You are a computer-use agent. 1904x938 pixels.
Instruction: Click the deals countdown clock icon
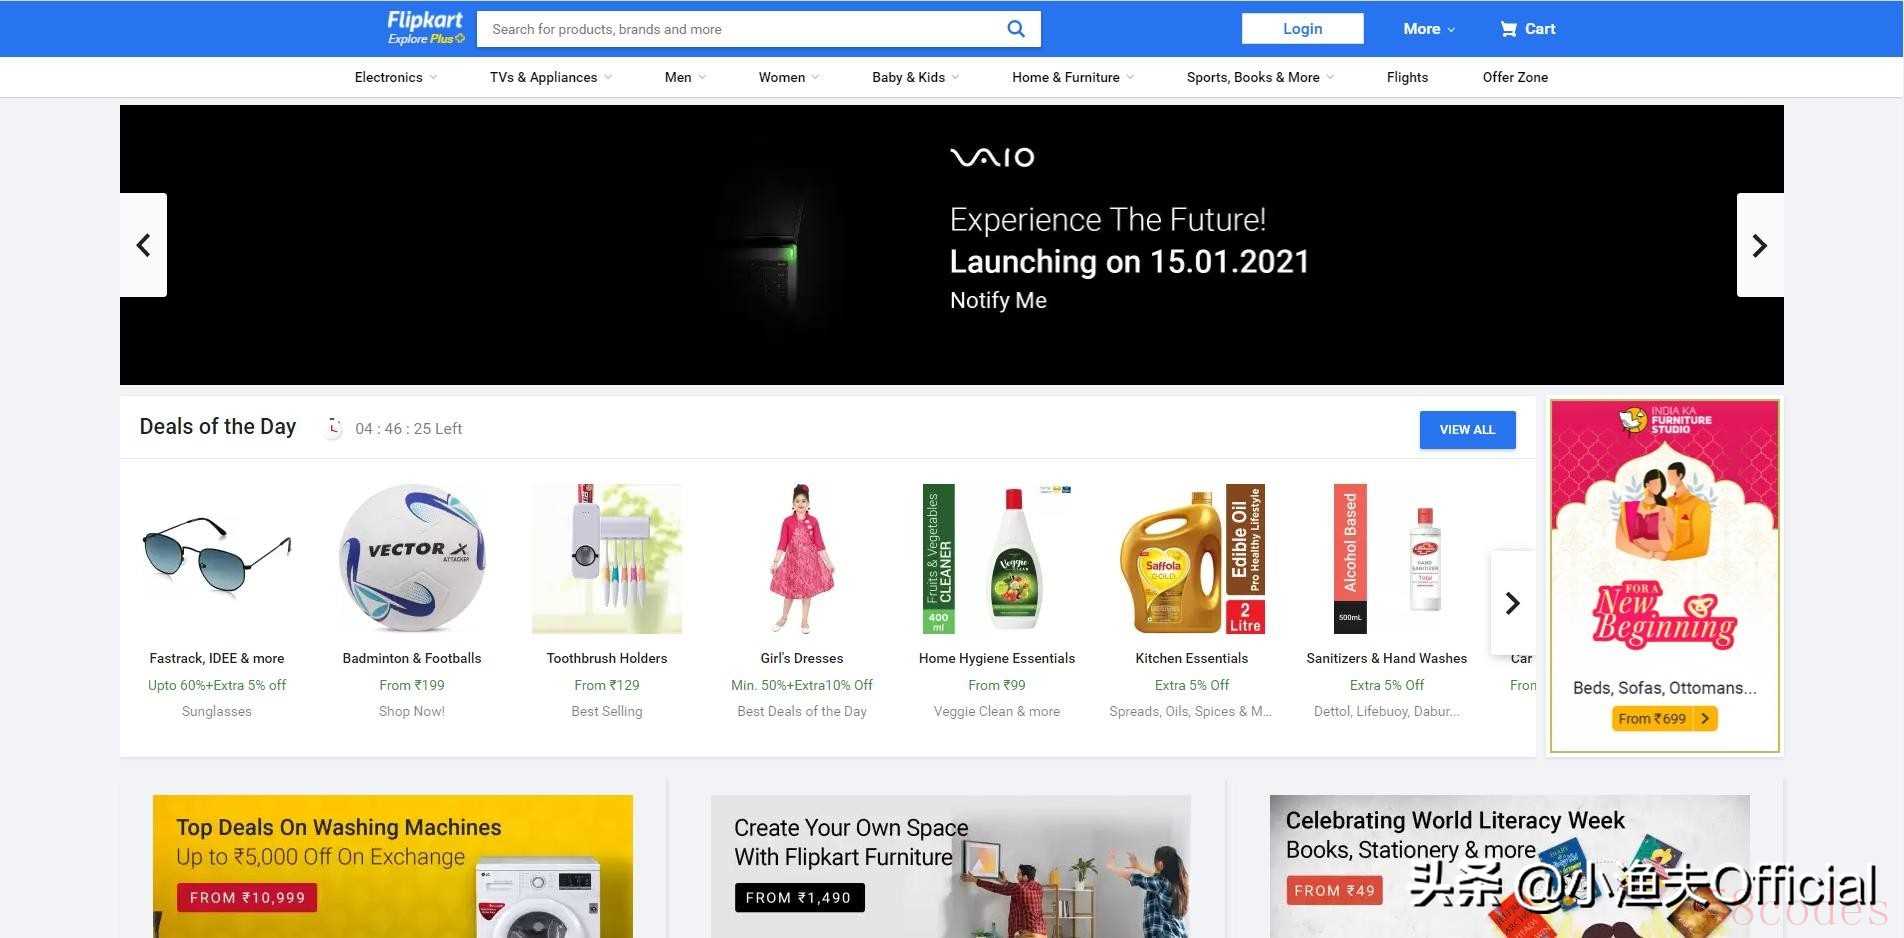point(334,428)
